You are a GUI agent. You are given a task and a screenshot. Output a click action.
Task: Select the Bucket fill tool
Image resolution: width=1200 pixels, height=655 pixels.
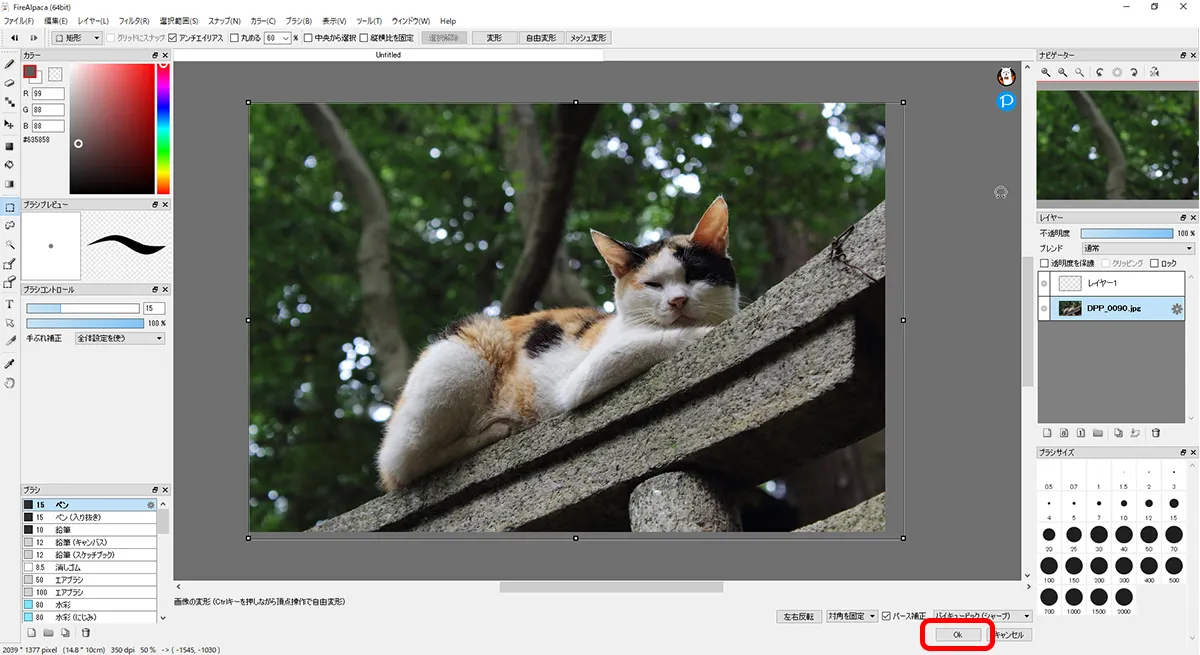(x=10, y=164)
